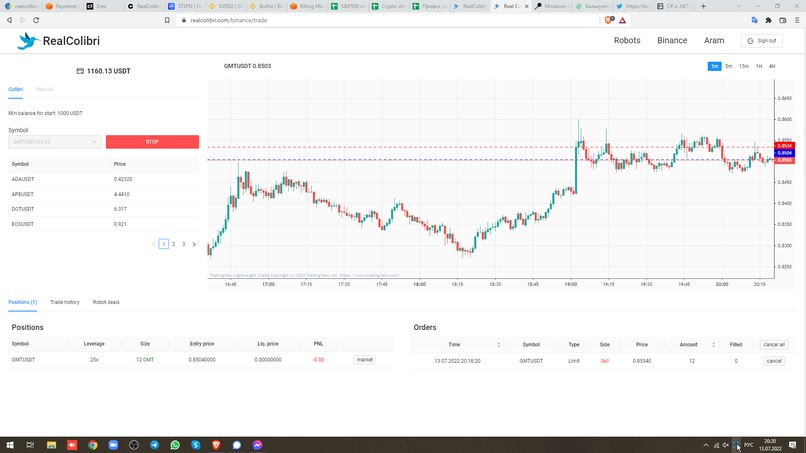Click the red 0.8534 price label on chart

[784, 146]
